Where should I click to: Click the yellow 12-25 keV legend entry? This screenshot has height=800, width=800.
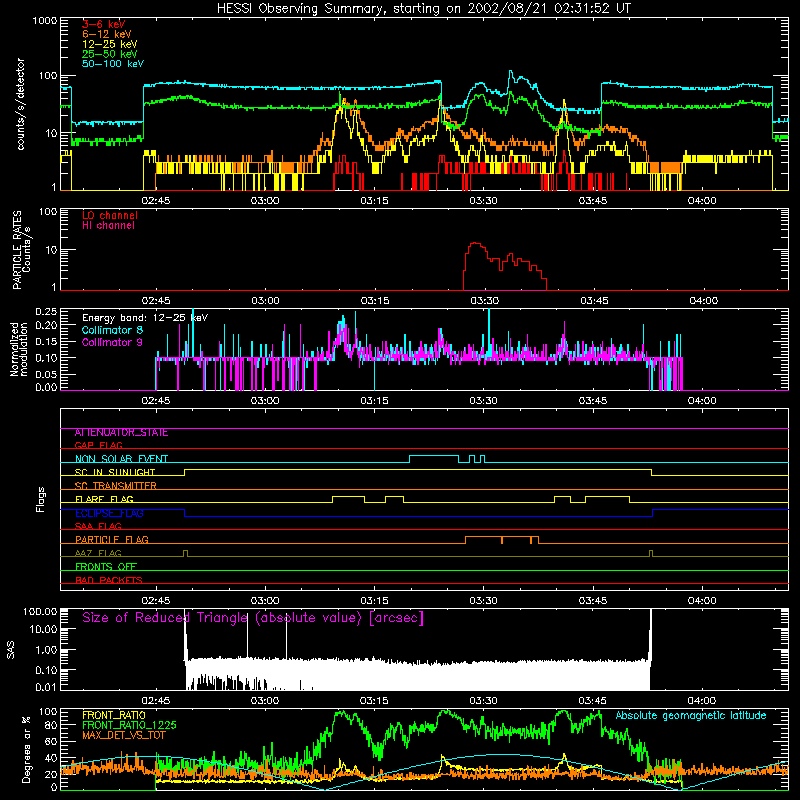click(x=110, y=44)
